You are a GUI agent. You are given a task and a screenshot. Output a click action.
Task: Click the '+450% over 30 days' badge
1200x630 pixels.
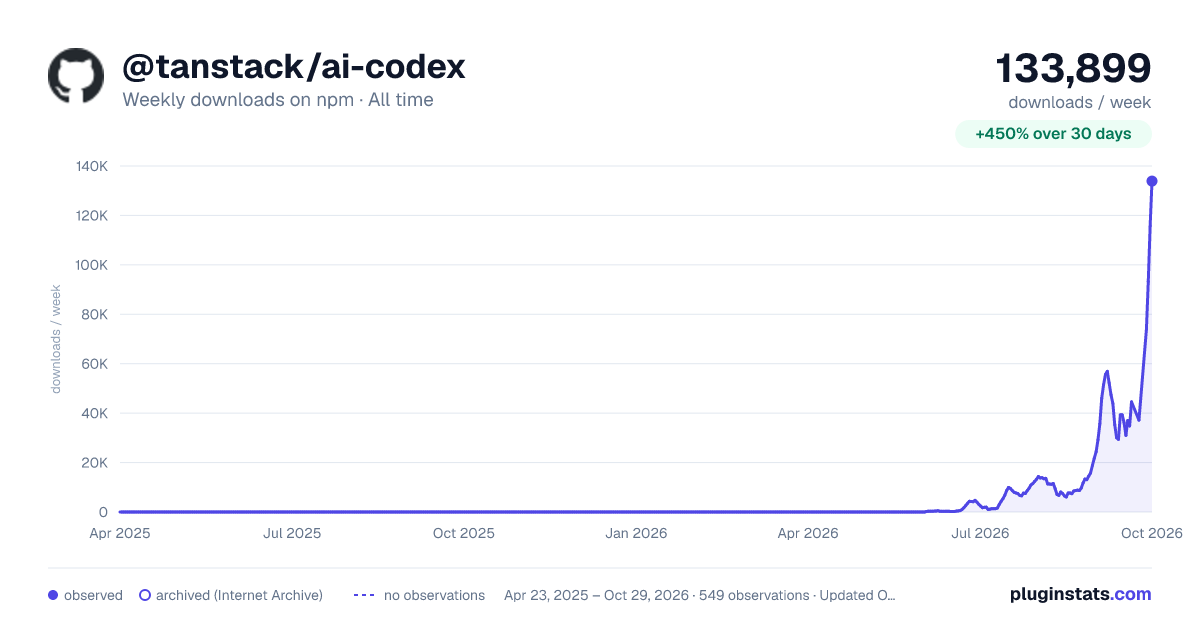[x=1054, y=134]
